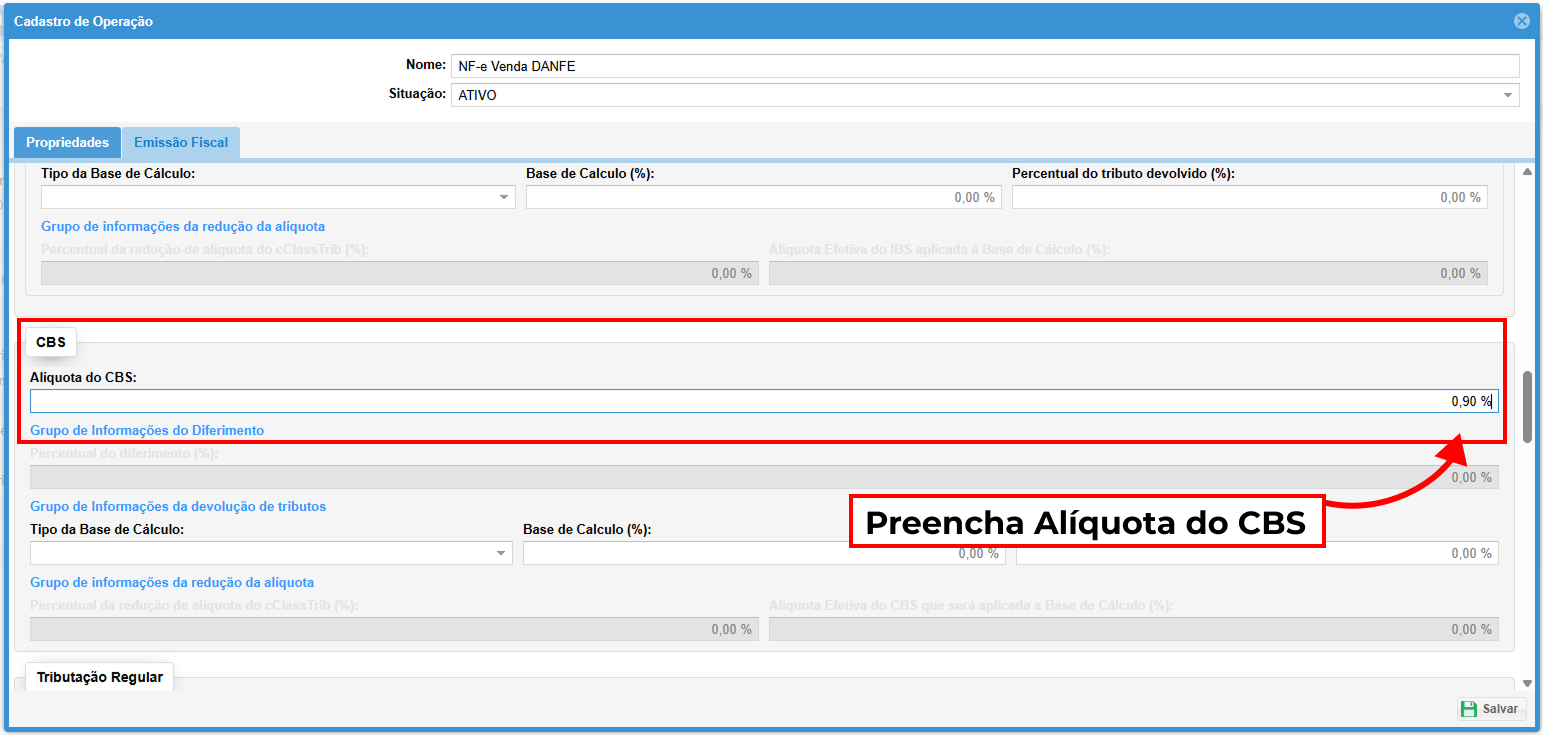The width and height of the screenshot is (1543, 735).
Task: Click the CBS section header label
Action: click(51, 342)
